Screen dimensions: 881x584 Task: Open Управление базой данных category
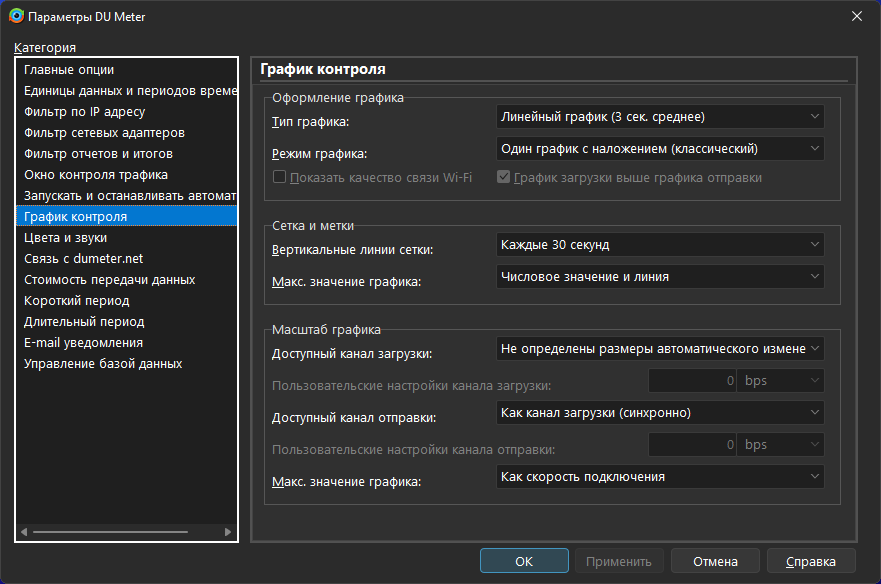point(126,364)
